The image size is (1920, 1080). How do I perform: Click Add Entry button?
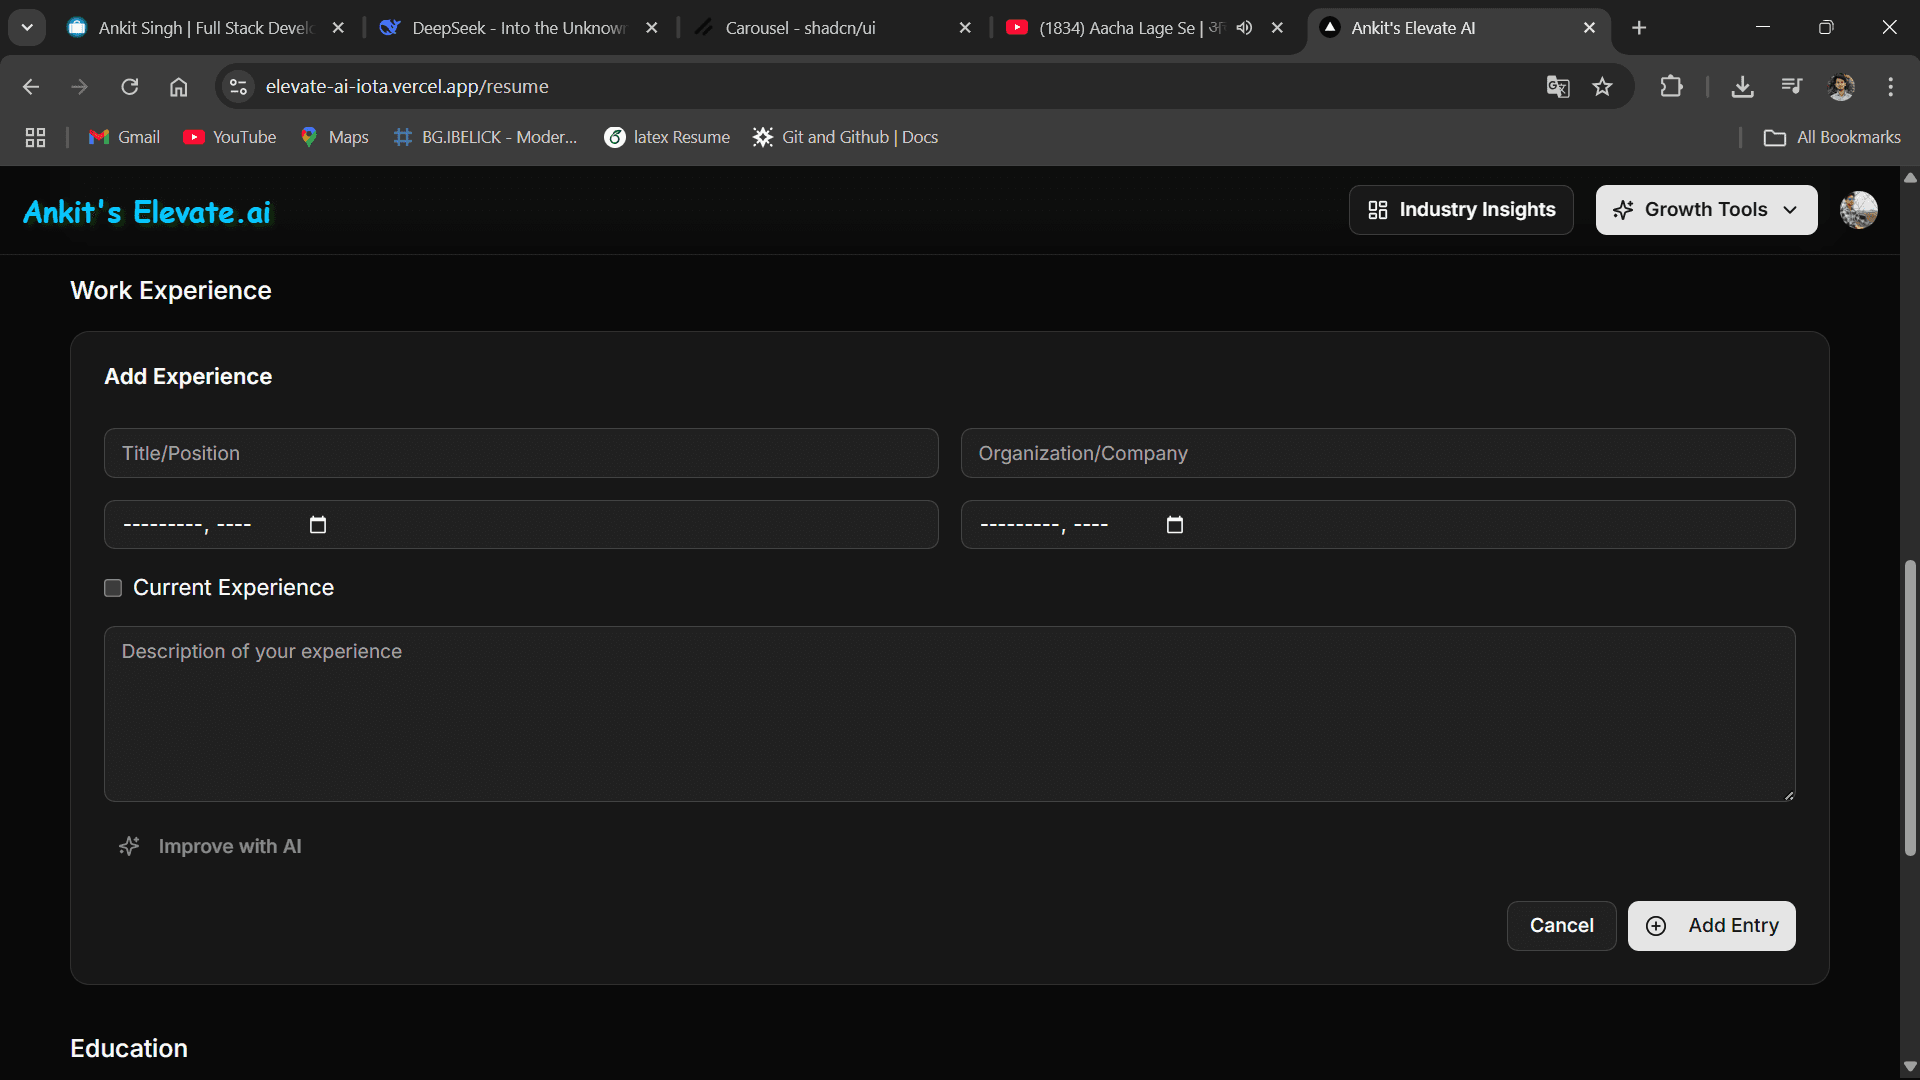tap(1711, 926)
